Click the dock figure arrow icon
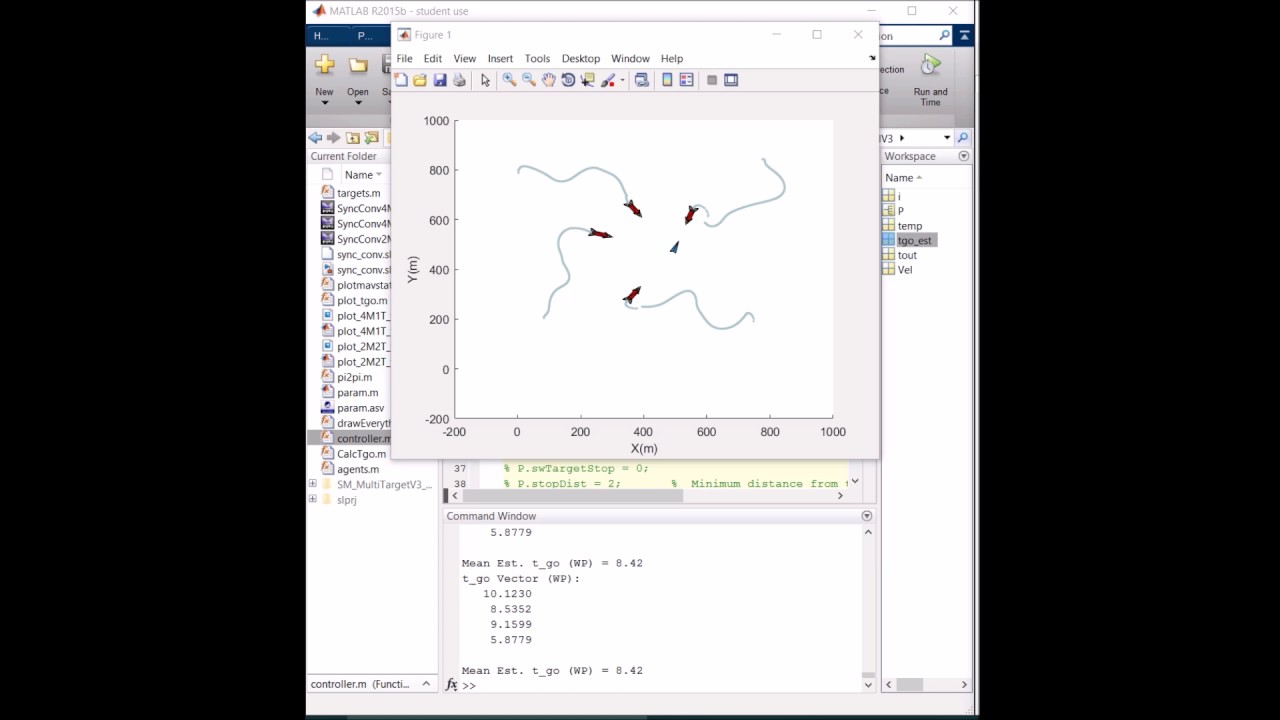The height and width of the screenshot is (720, 1280). (x=871, y=58)
